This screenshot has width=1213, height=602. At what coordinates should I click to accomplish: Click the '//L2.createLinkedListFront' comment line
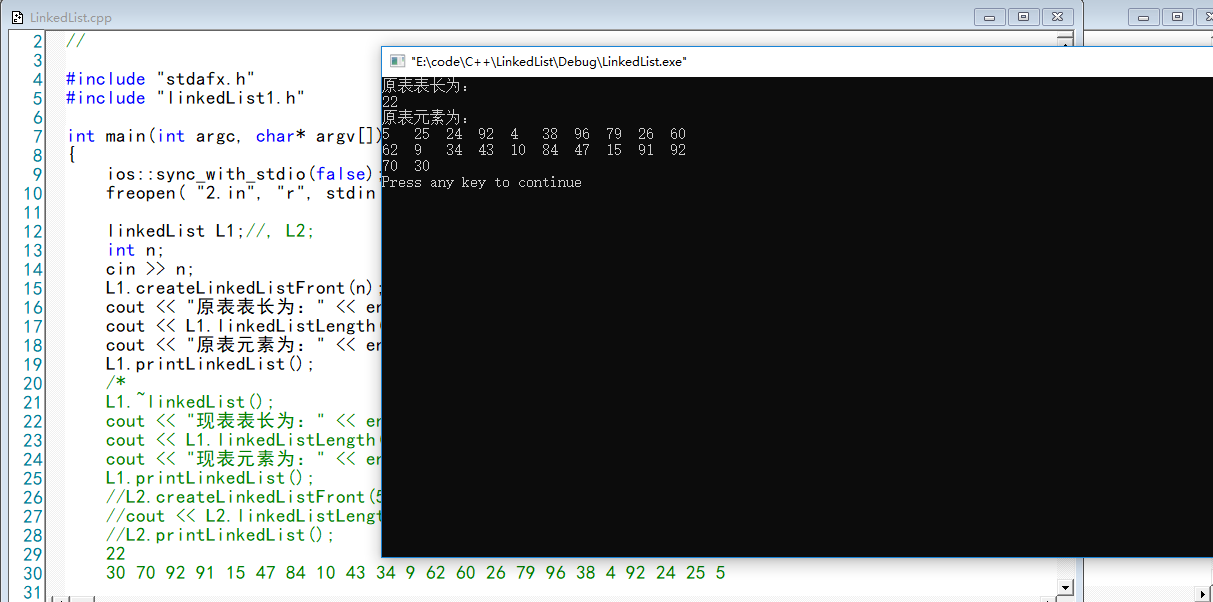244,497
